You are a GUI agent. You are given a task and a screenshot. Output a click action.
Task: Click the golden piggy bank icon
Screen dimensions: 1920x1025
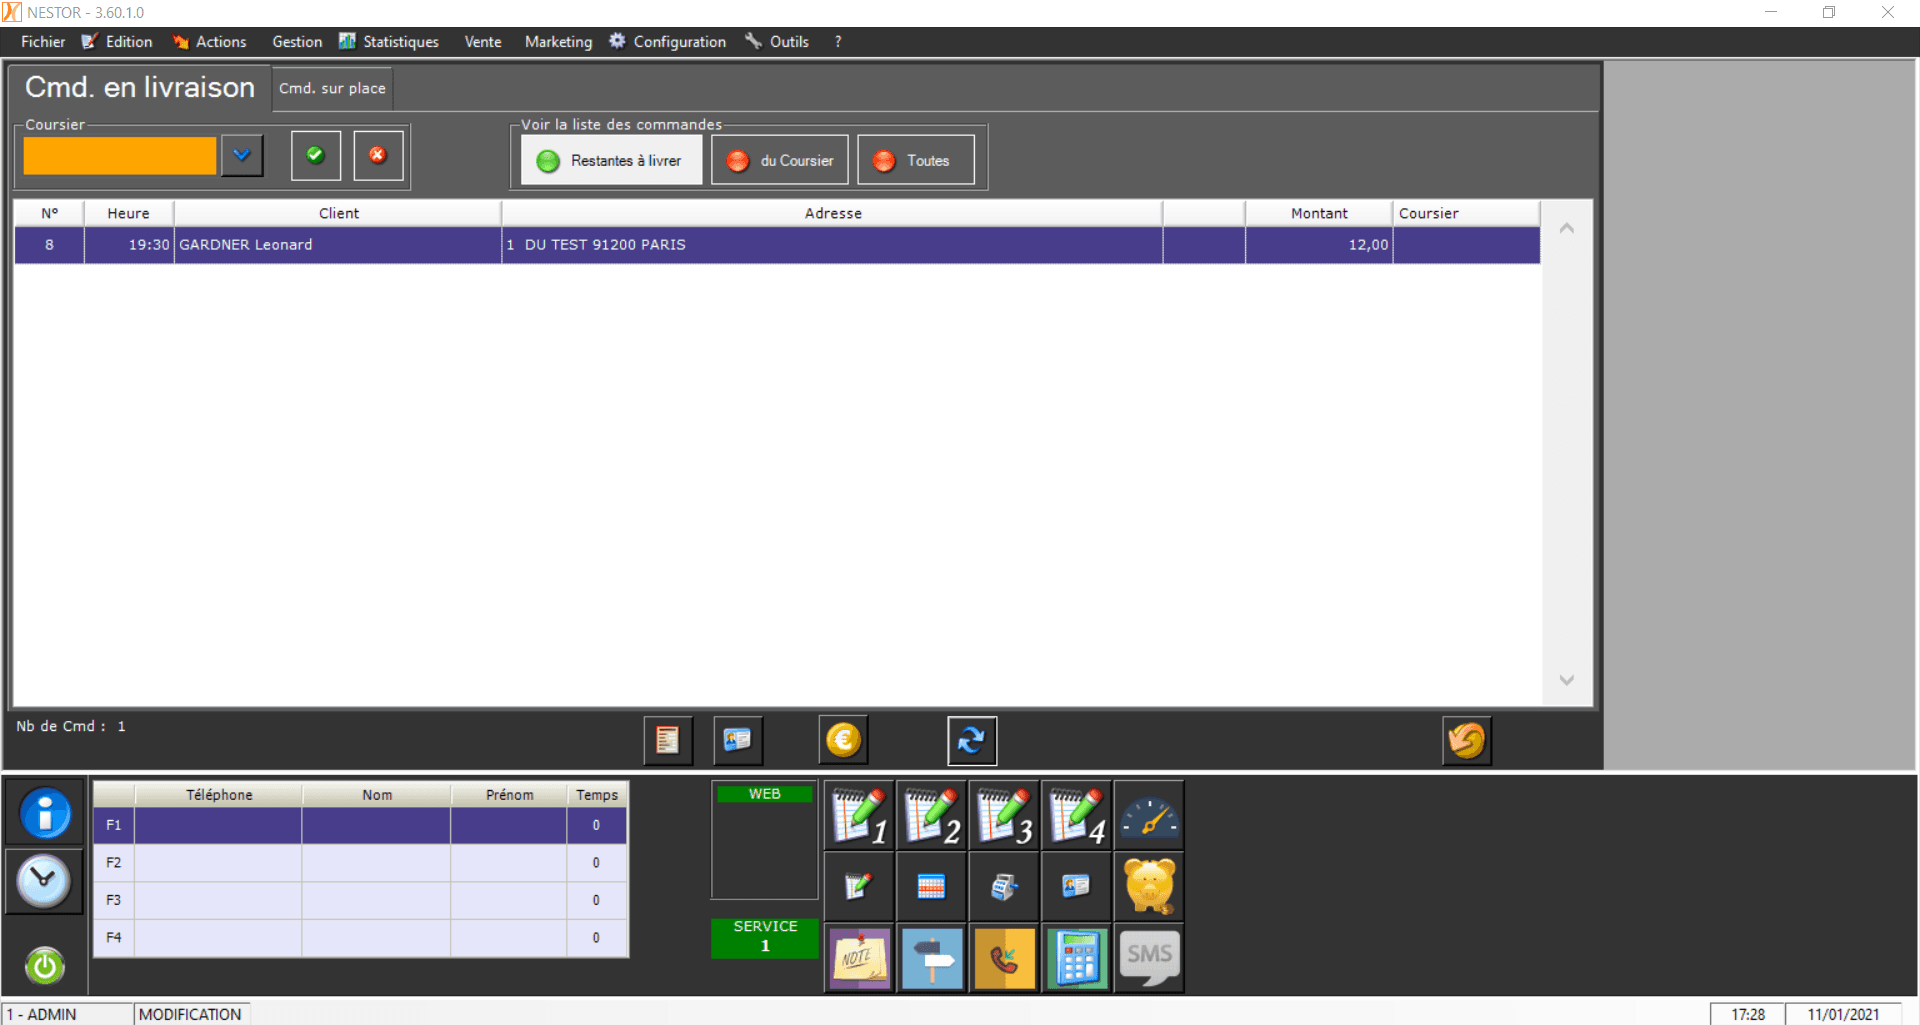pos(1149,886)
